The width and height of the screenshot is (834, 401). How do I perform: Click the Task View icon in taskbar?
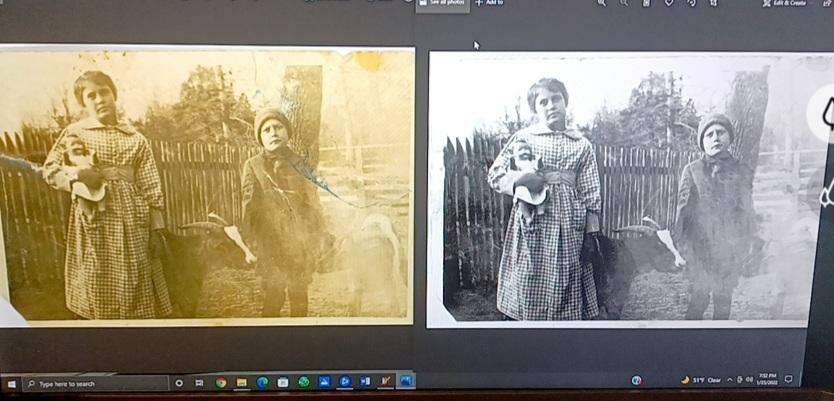199,382
